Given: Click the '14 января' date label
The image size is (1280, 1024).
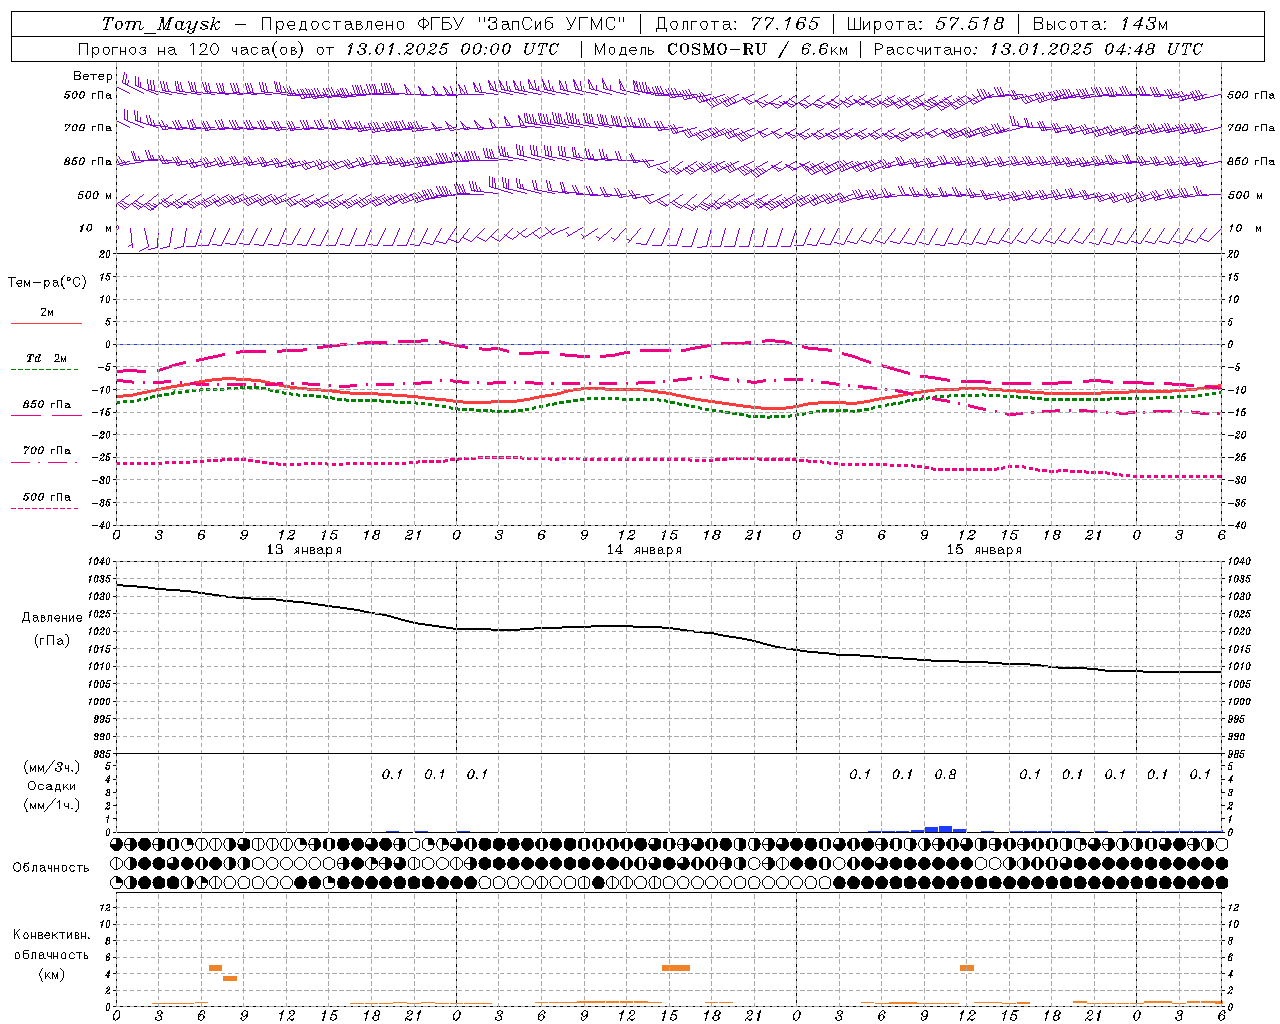Looking at the screenshot, I should coord(644,550).
